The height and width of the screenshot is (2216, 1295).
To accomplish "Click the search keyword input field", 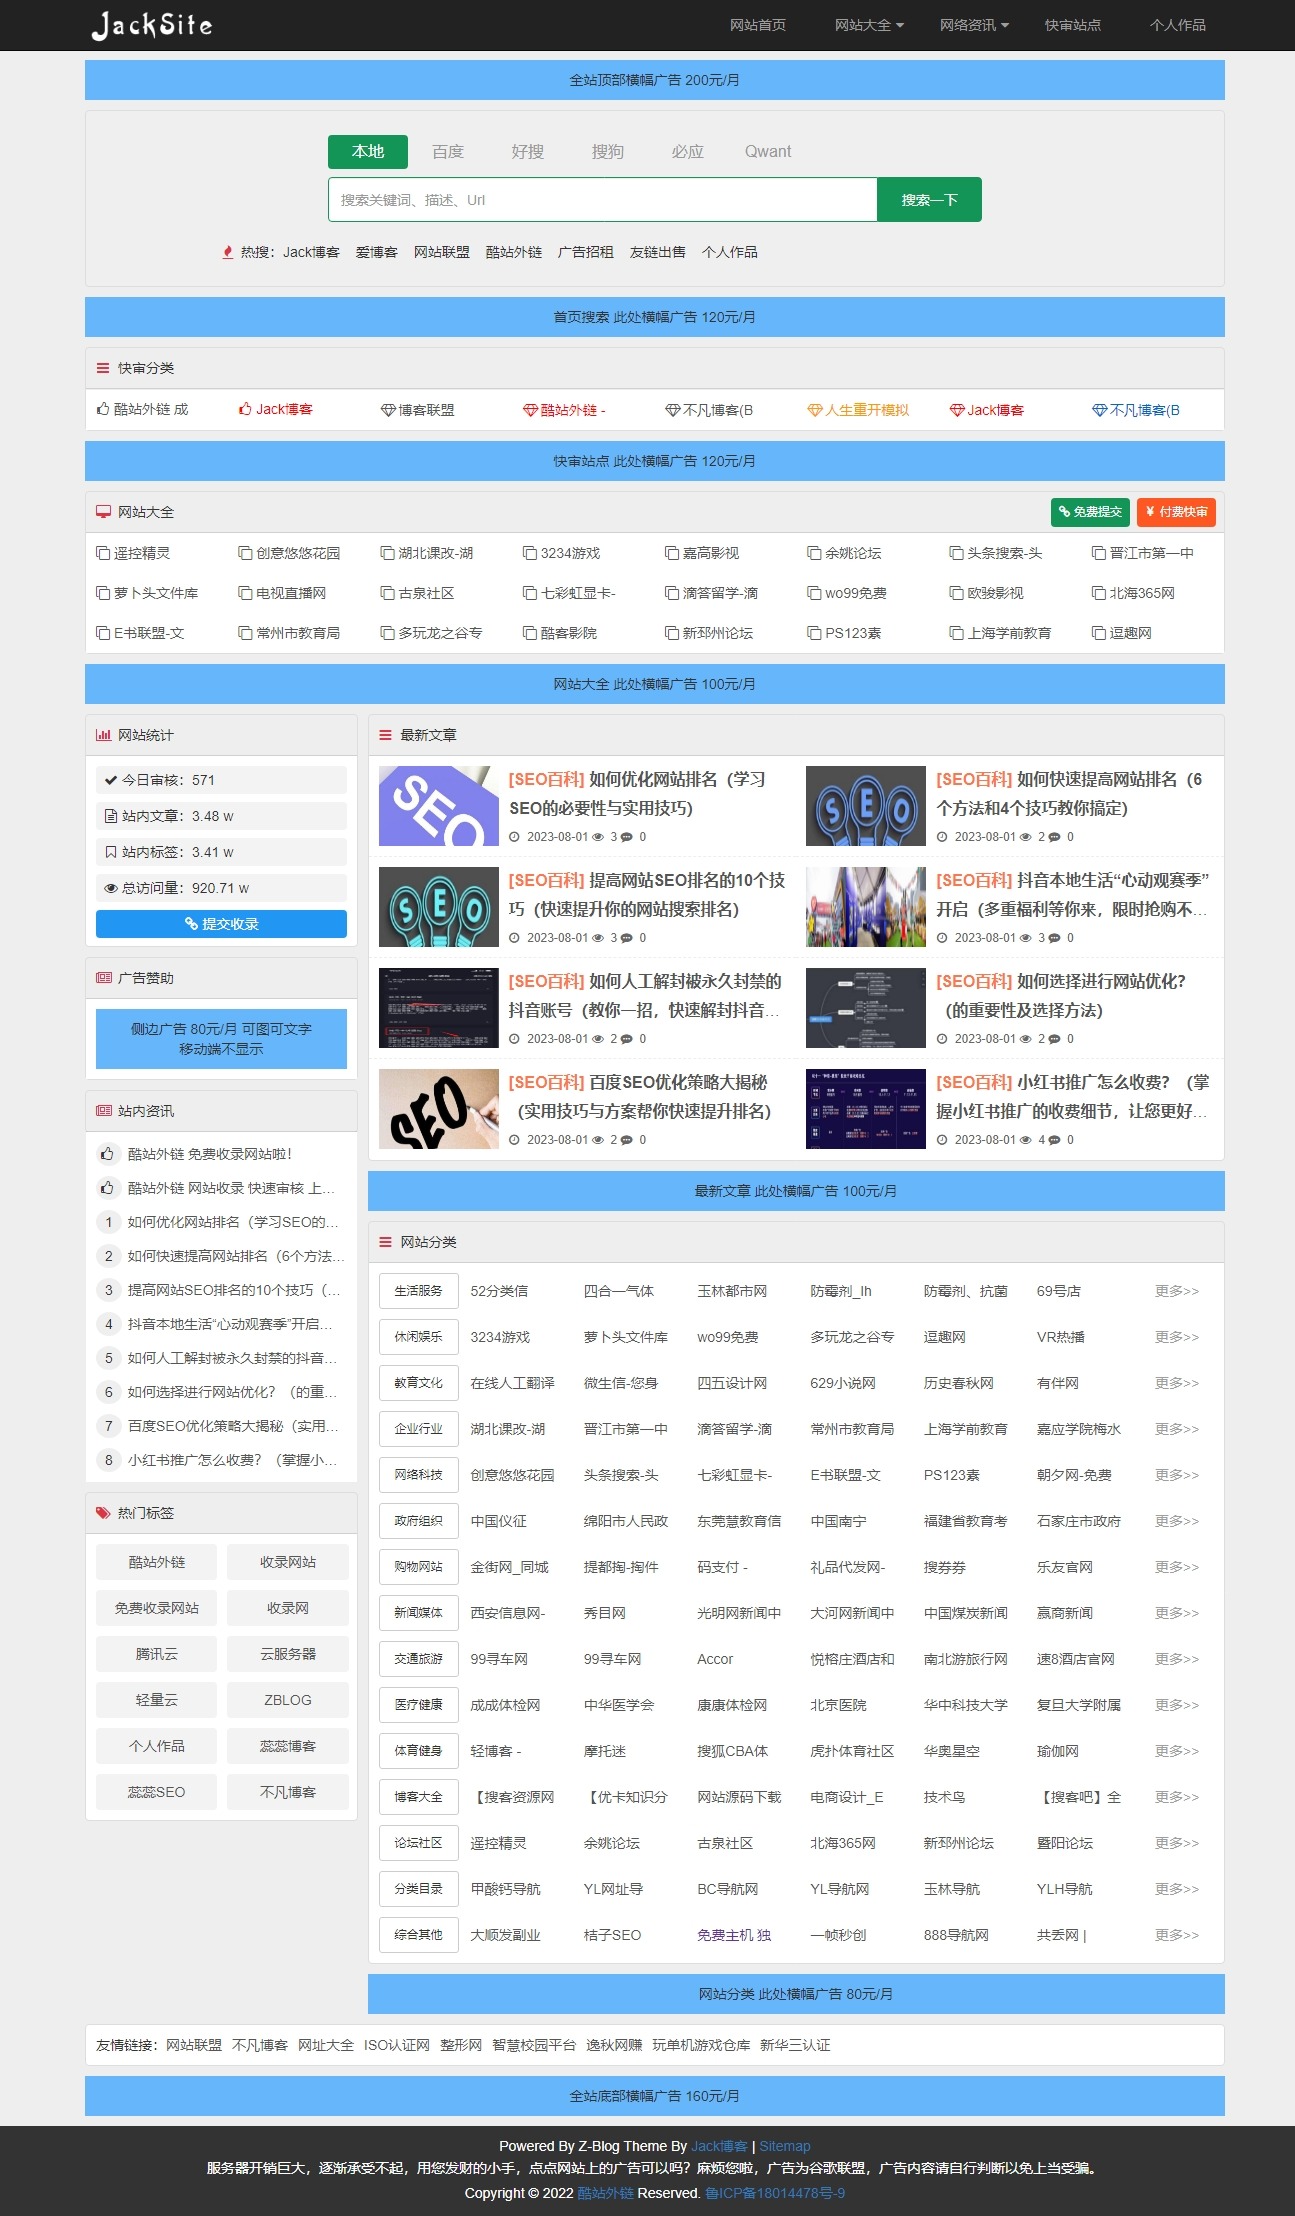I will point(602,200).
